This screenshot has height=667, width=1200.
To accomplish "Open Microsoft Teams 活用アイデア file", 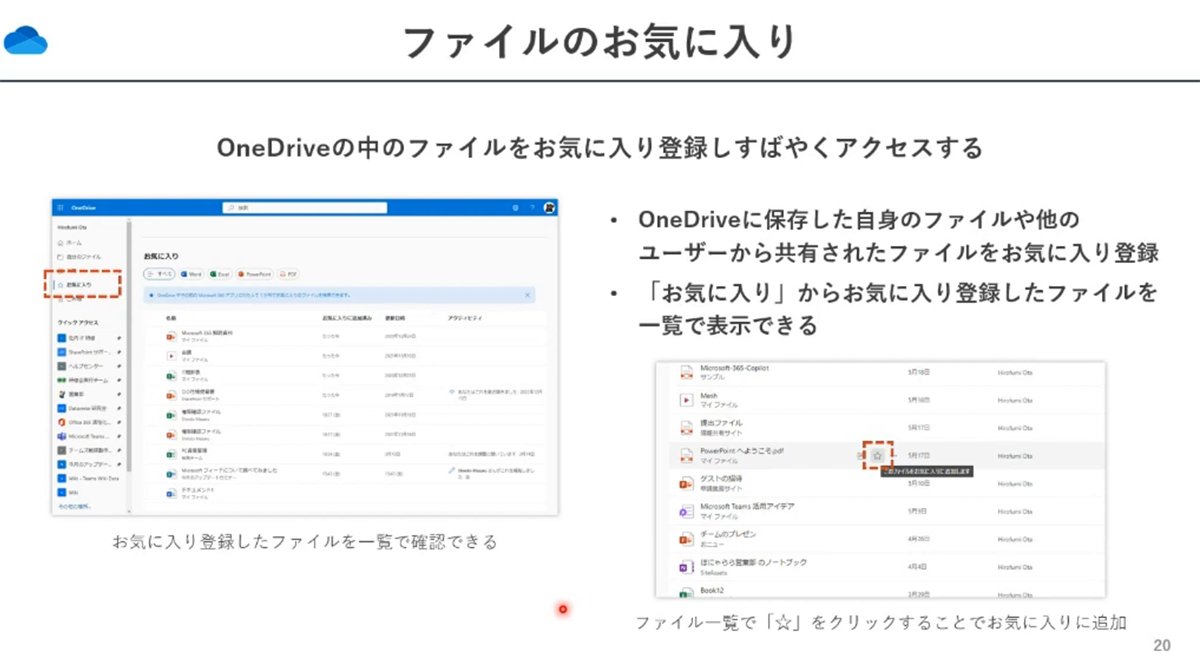I will point(747,506).
